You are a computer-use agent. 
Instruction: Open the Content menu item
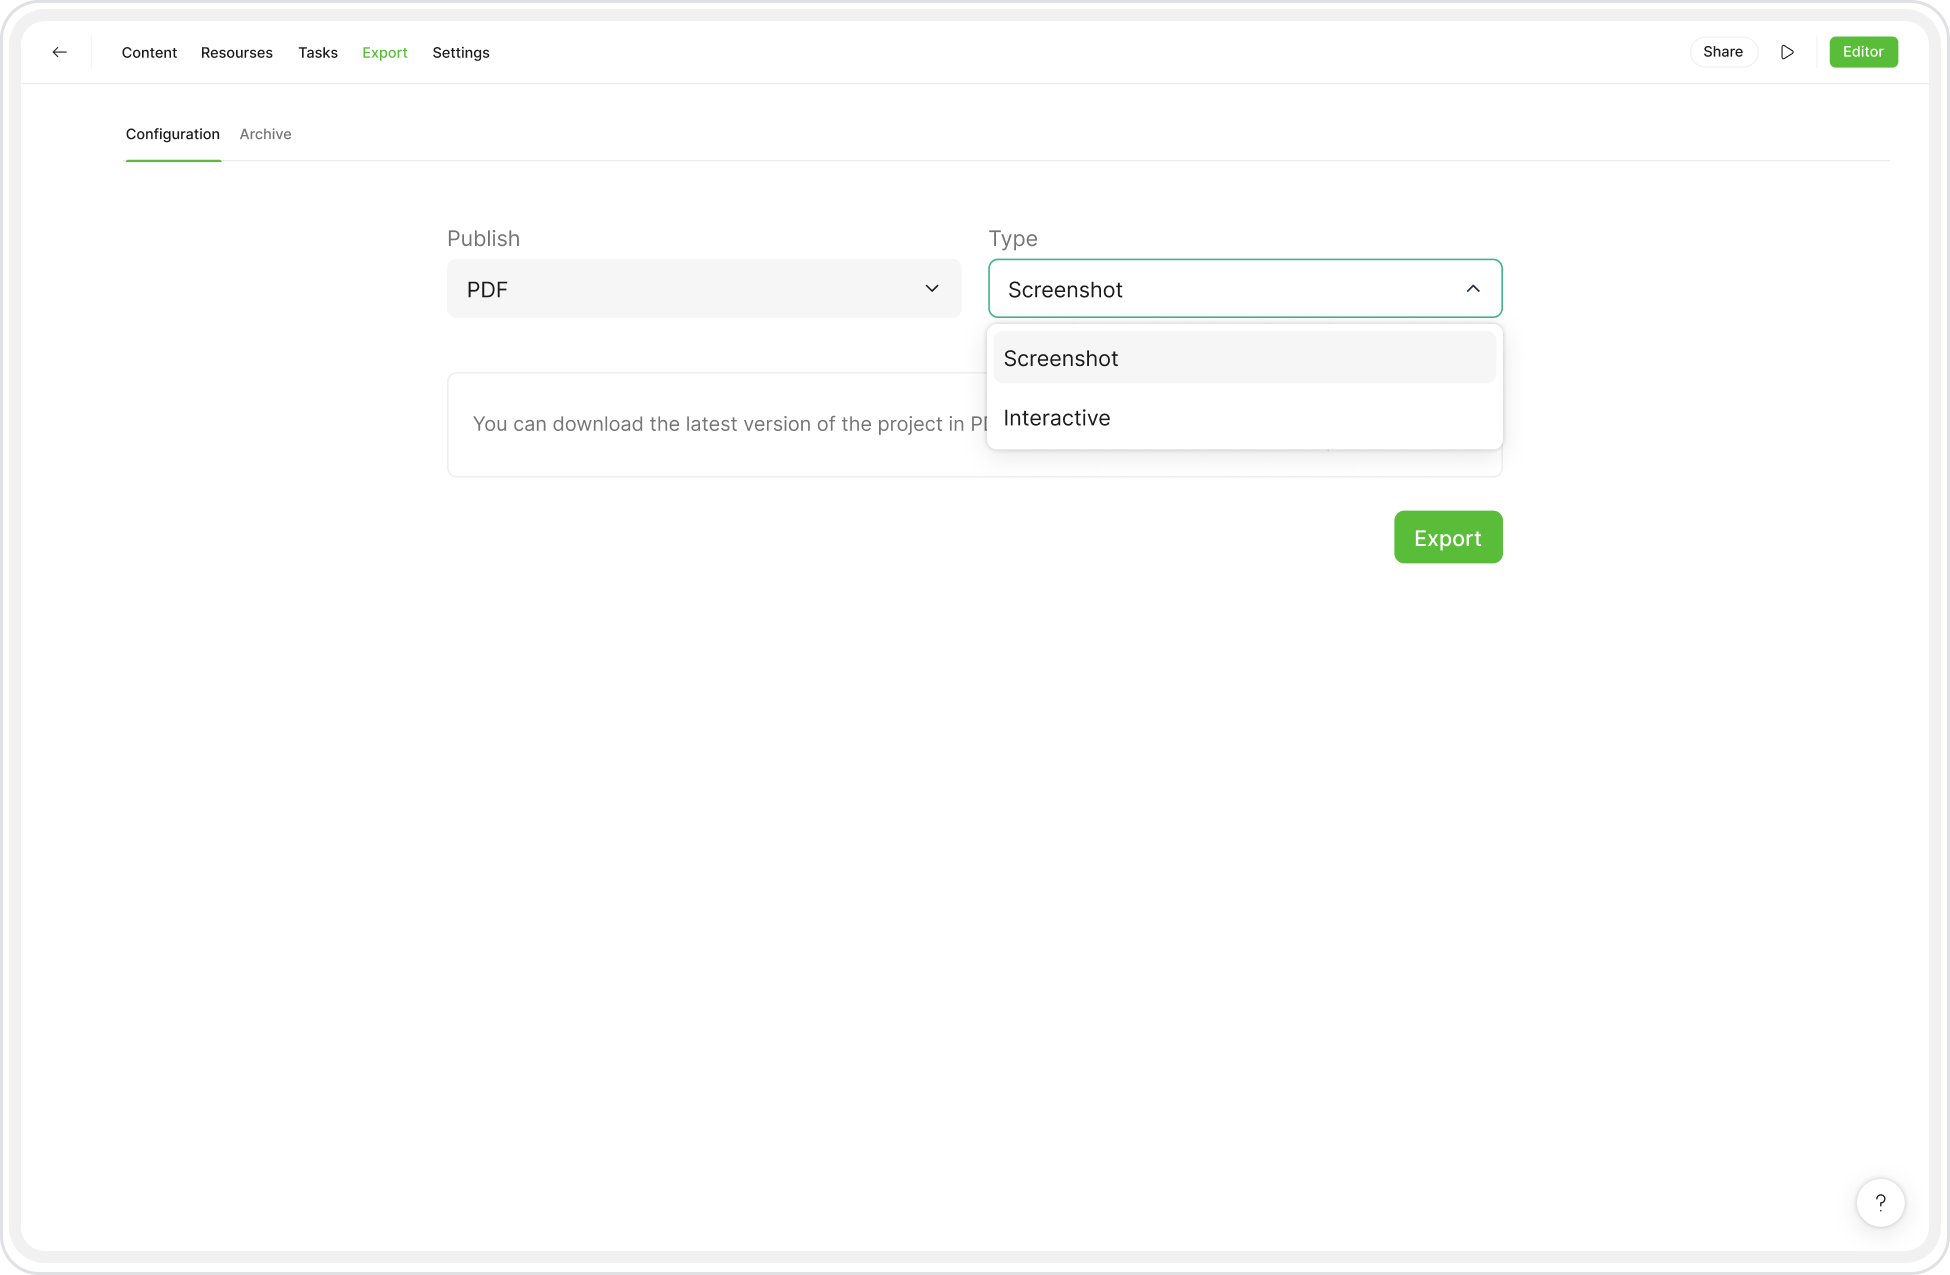pos(149,53)
